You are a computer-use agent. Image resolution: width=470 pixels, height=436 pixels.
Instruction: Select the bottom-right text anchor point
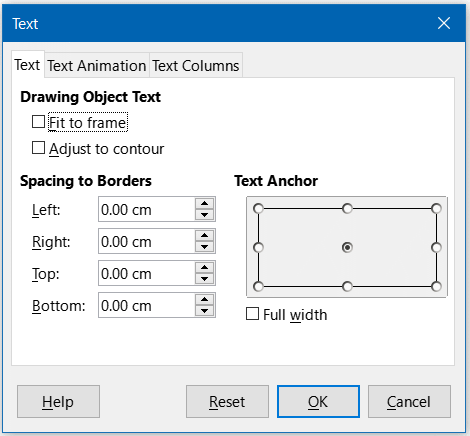click(x=436, y=286)
